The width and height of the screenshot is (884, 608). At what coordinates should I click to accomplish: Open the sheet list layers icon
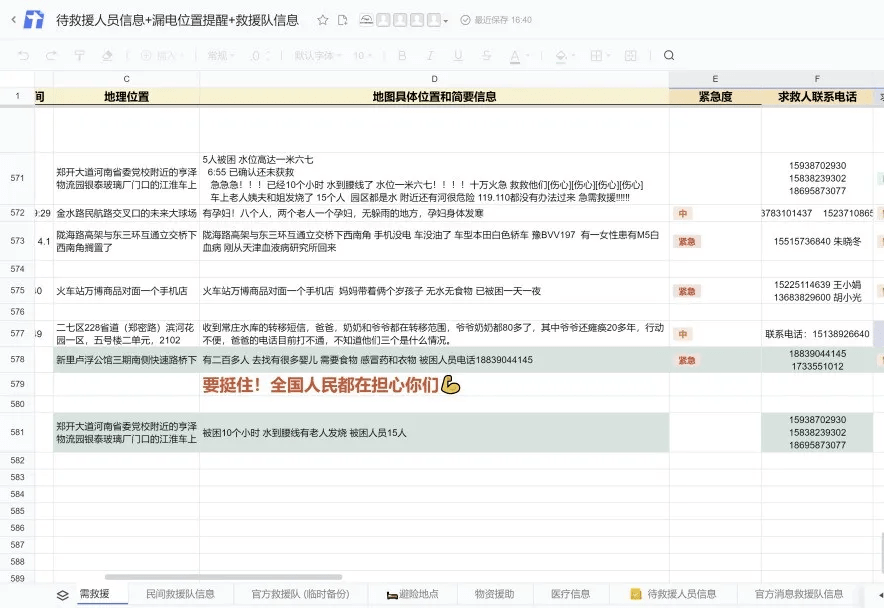[63, 595]
